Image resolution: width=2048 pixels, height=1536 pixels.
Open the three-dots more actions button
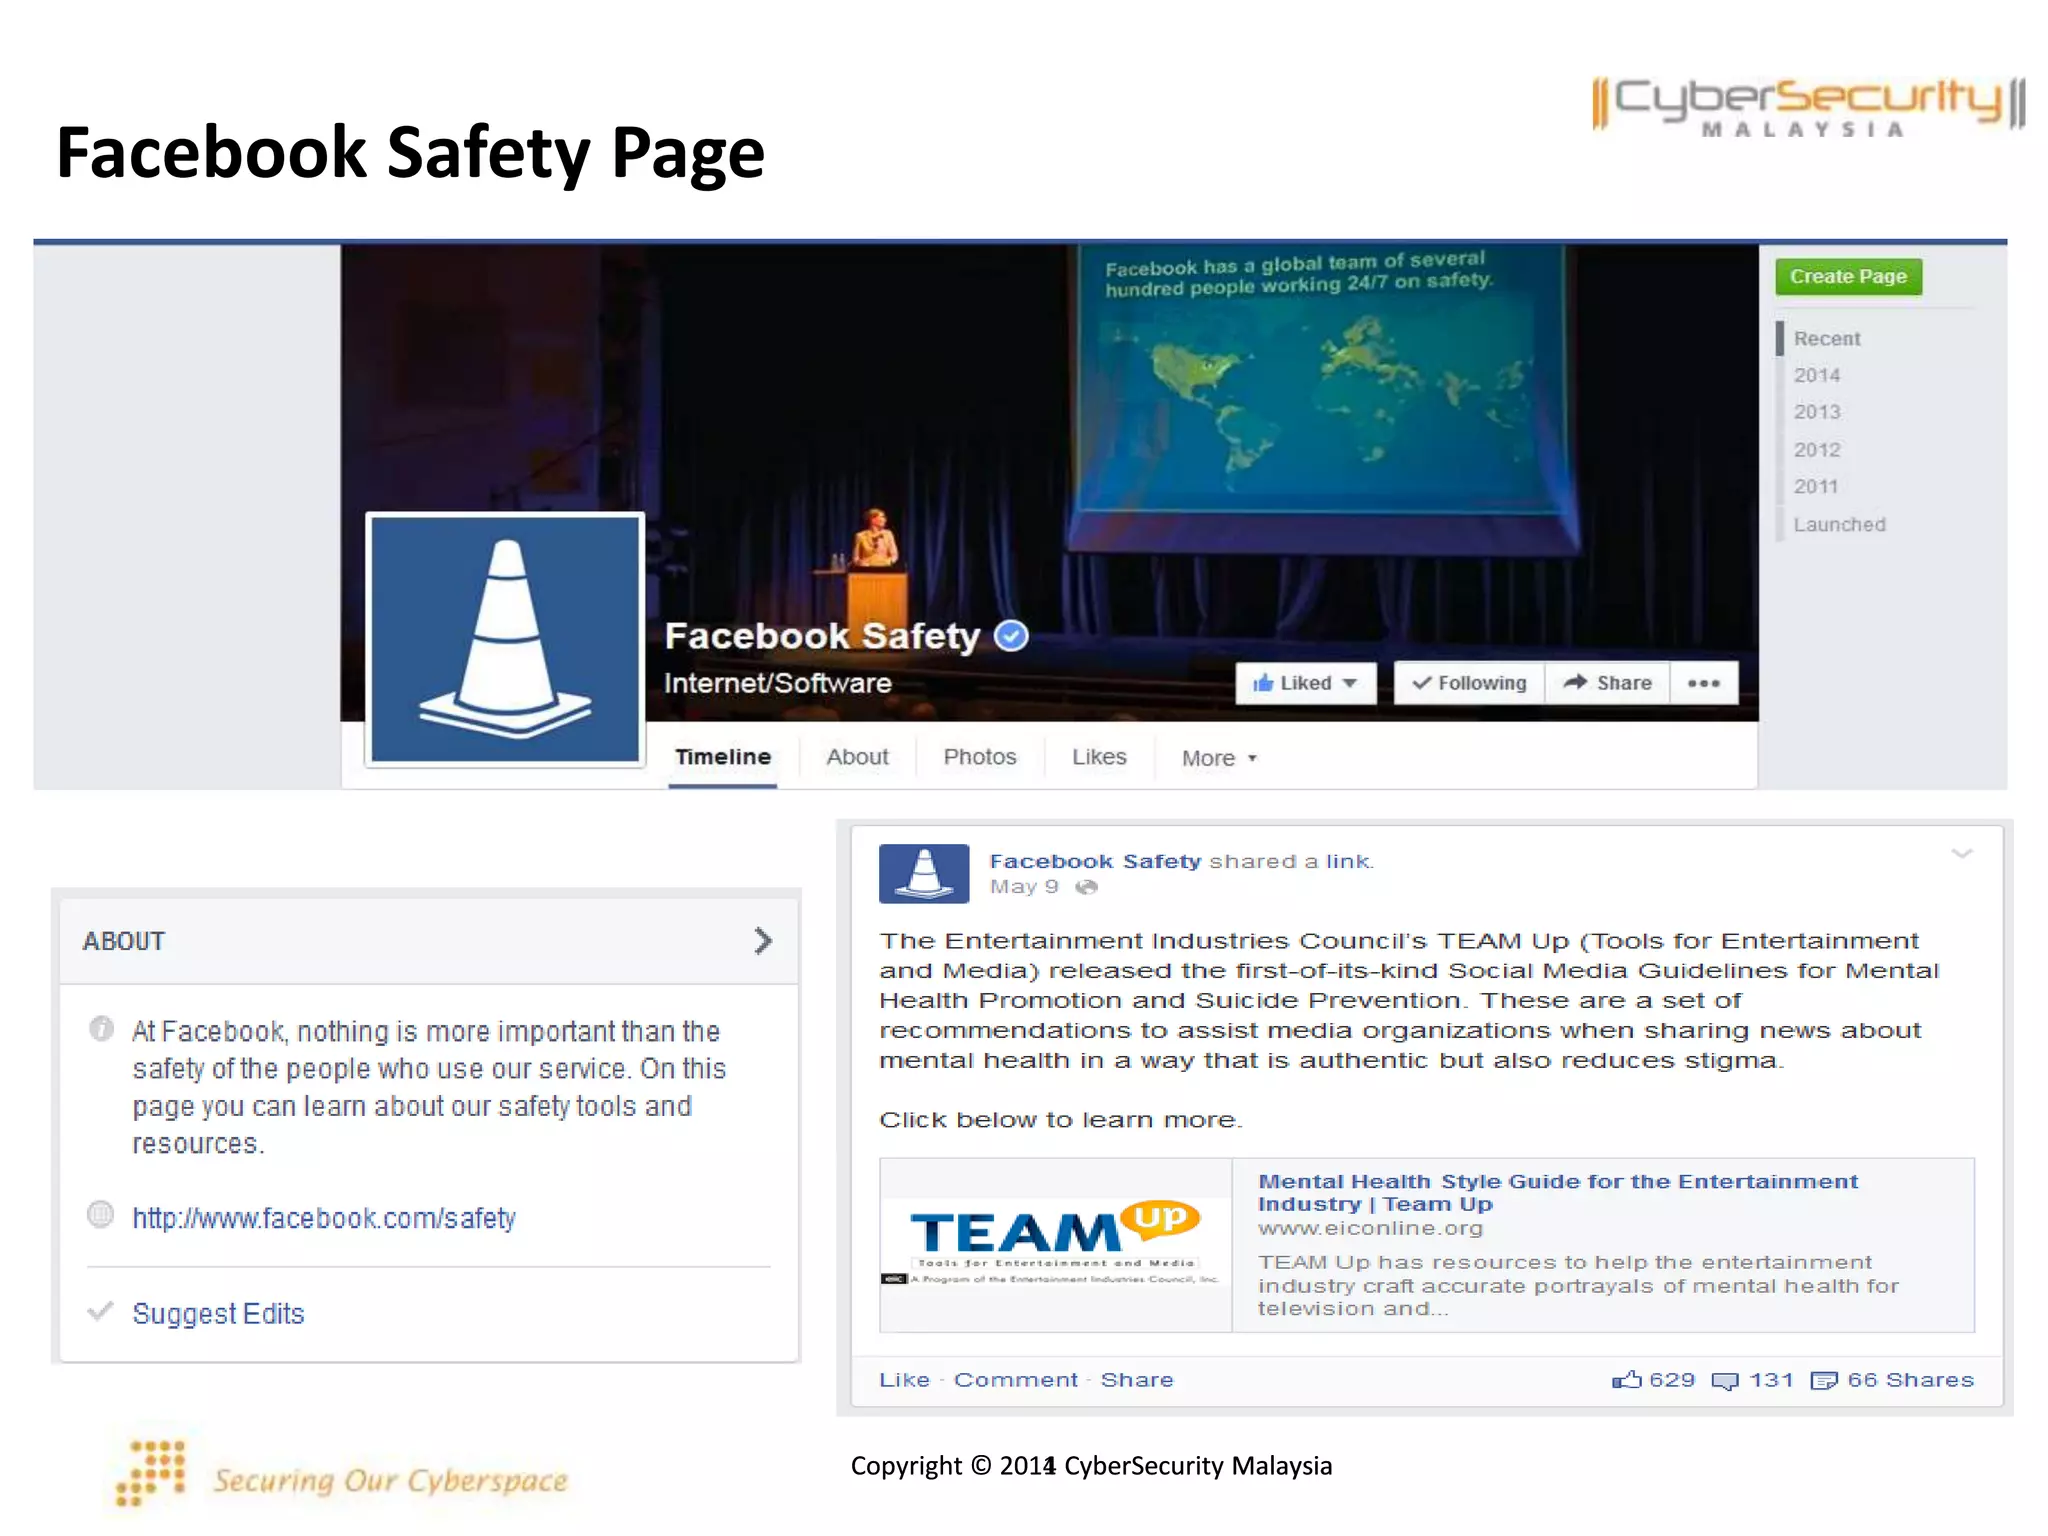point(1703,683)
